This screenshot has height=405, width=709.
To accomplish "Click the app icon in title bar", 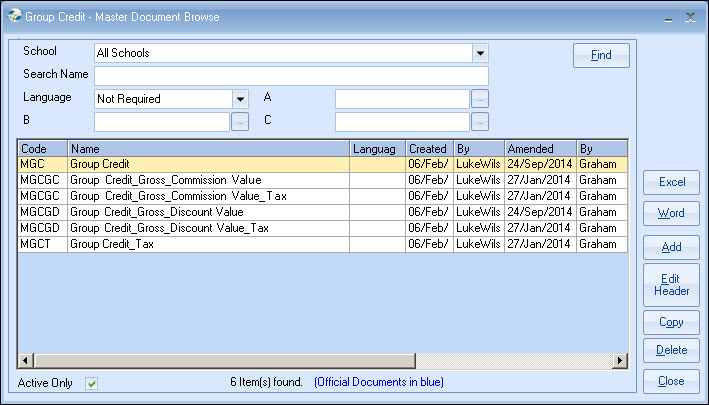I will click(x=12, y=17).
